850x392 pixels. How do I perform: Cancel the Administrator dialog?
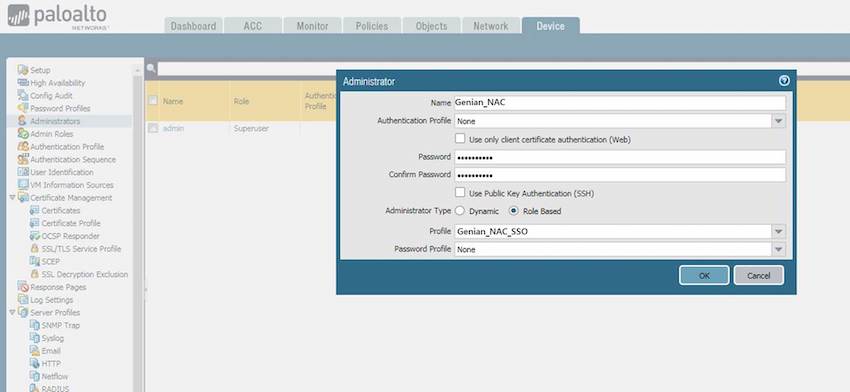758,275
